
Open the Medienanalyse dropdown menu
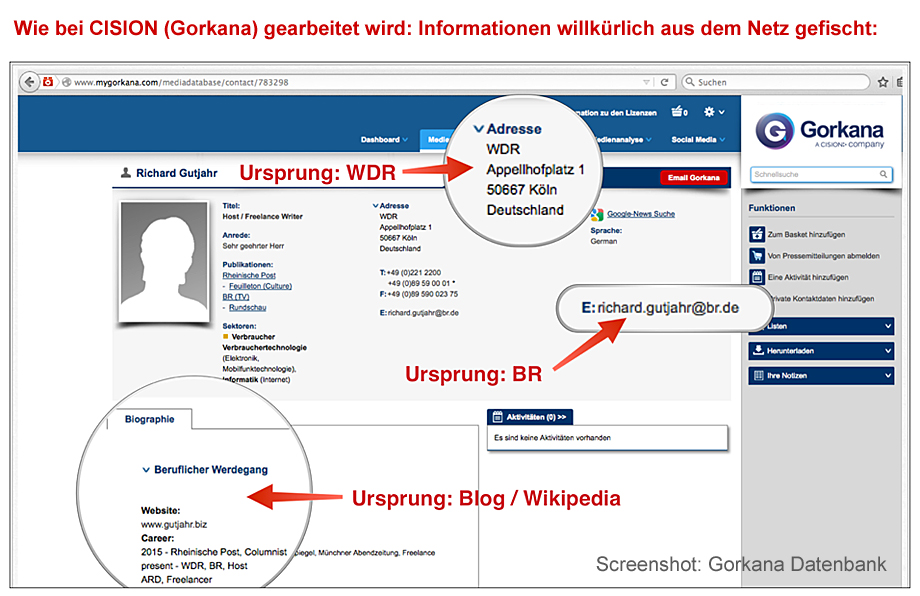coord(622,140)
